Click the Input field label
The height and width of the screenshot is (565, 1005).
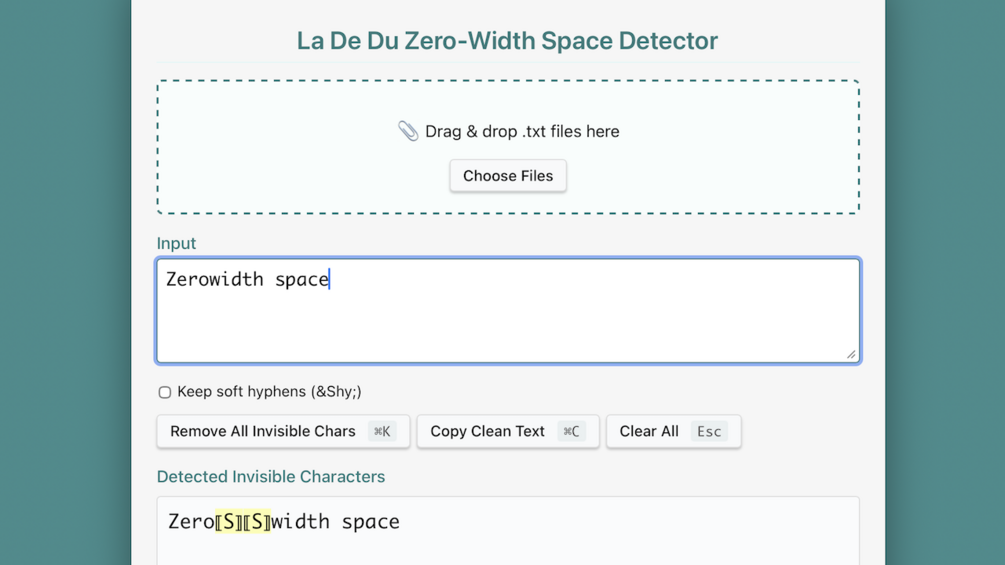pos(176,244)
